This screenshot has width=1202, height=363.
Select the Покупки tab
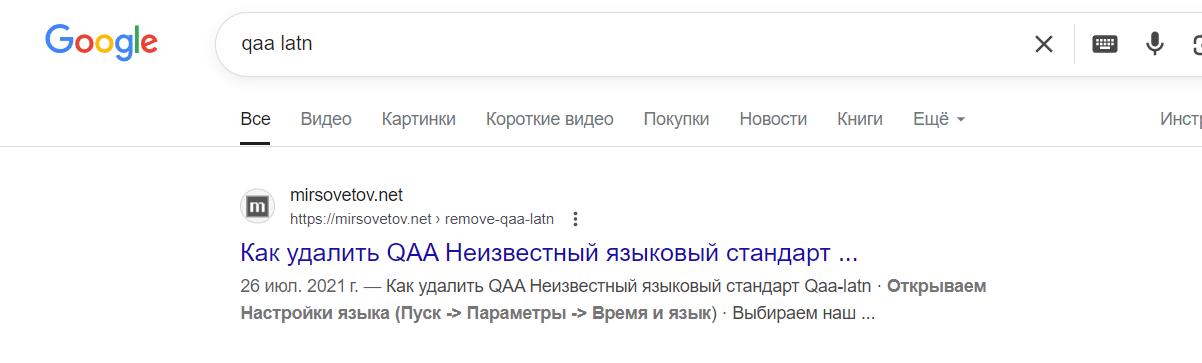tap(676, 119)
